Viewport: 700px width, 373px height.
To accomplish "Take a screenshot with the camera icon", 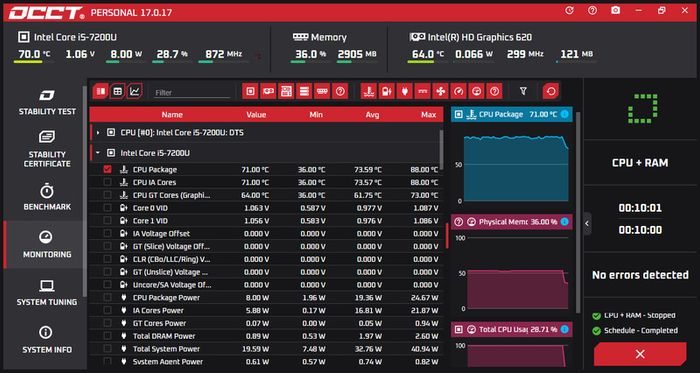I will 616,10.
